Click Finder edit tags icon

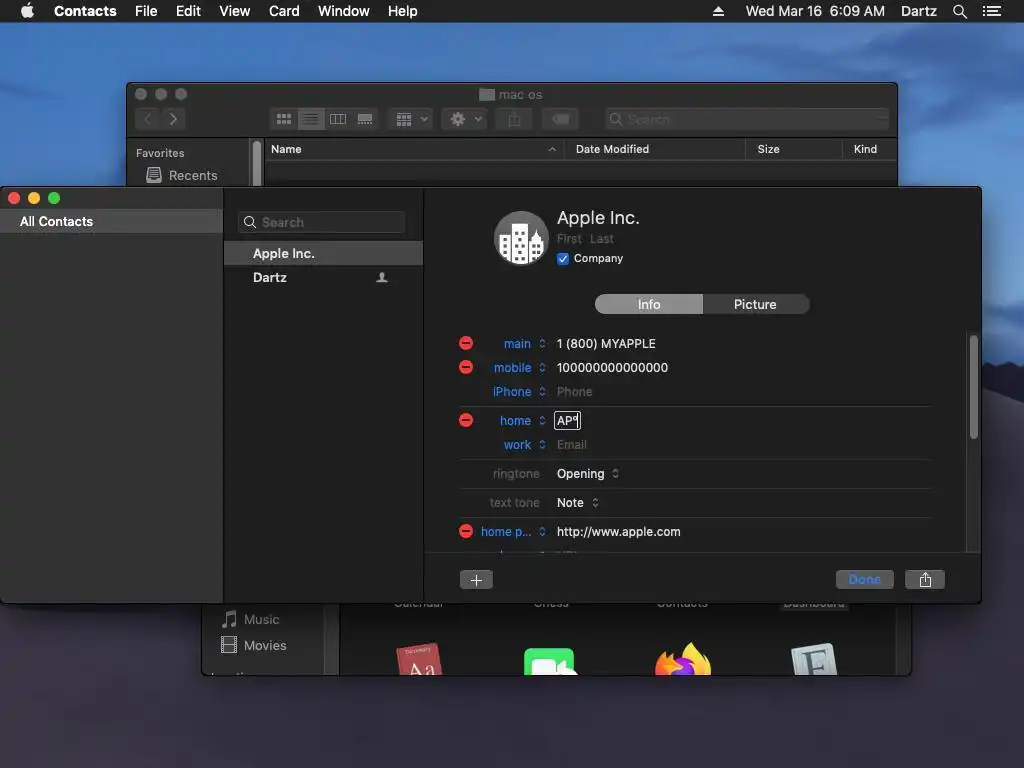coord(560,119)
